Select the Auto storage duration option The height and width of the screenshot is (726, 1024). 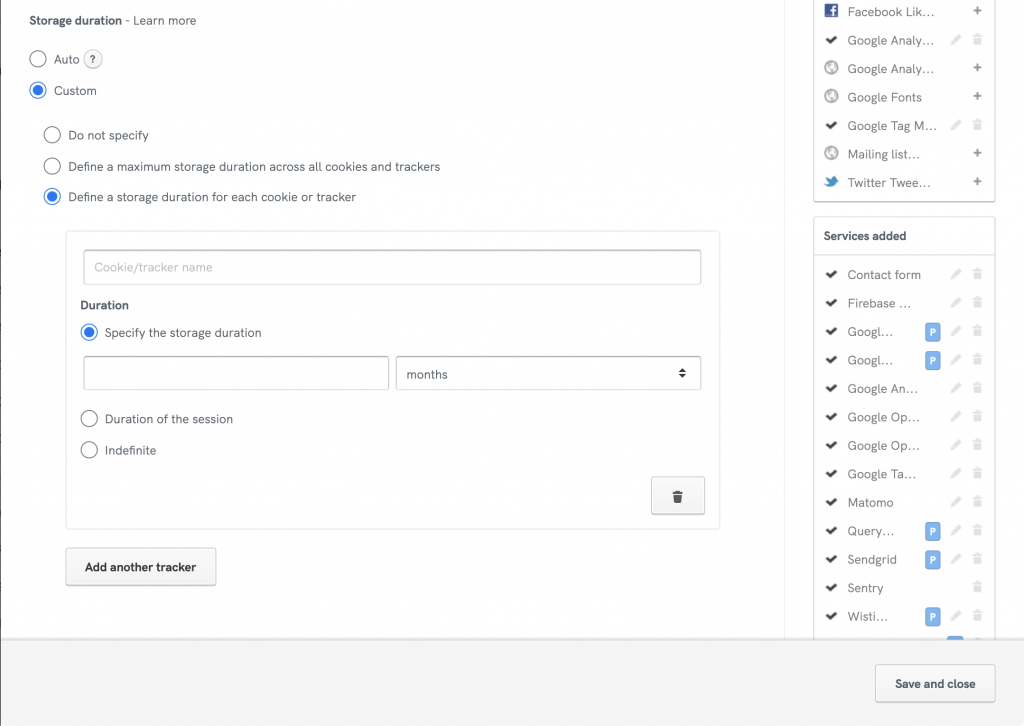pos(38,60)
